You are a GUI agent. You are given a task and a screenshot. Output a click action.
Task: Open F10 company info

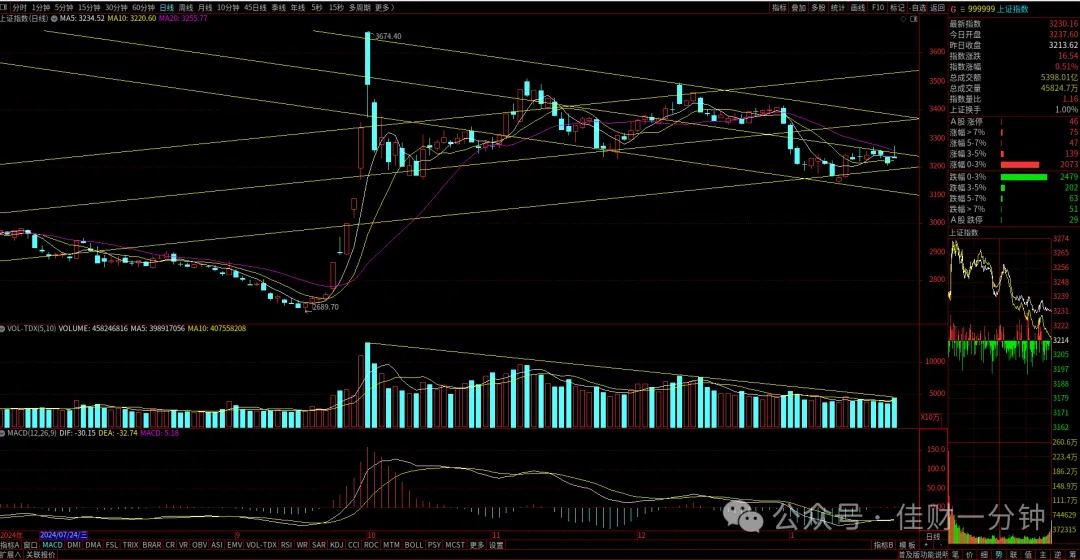click(878, 8)
